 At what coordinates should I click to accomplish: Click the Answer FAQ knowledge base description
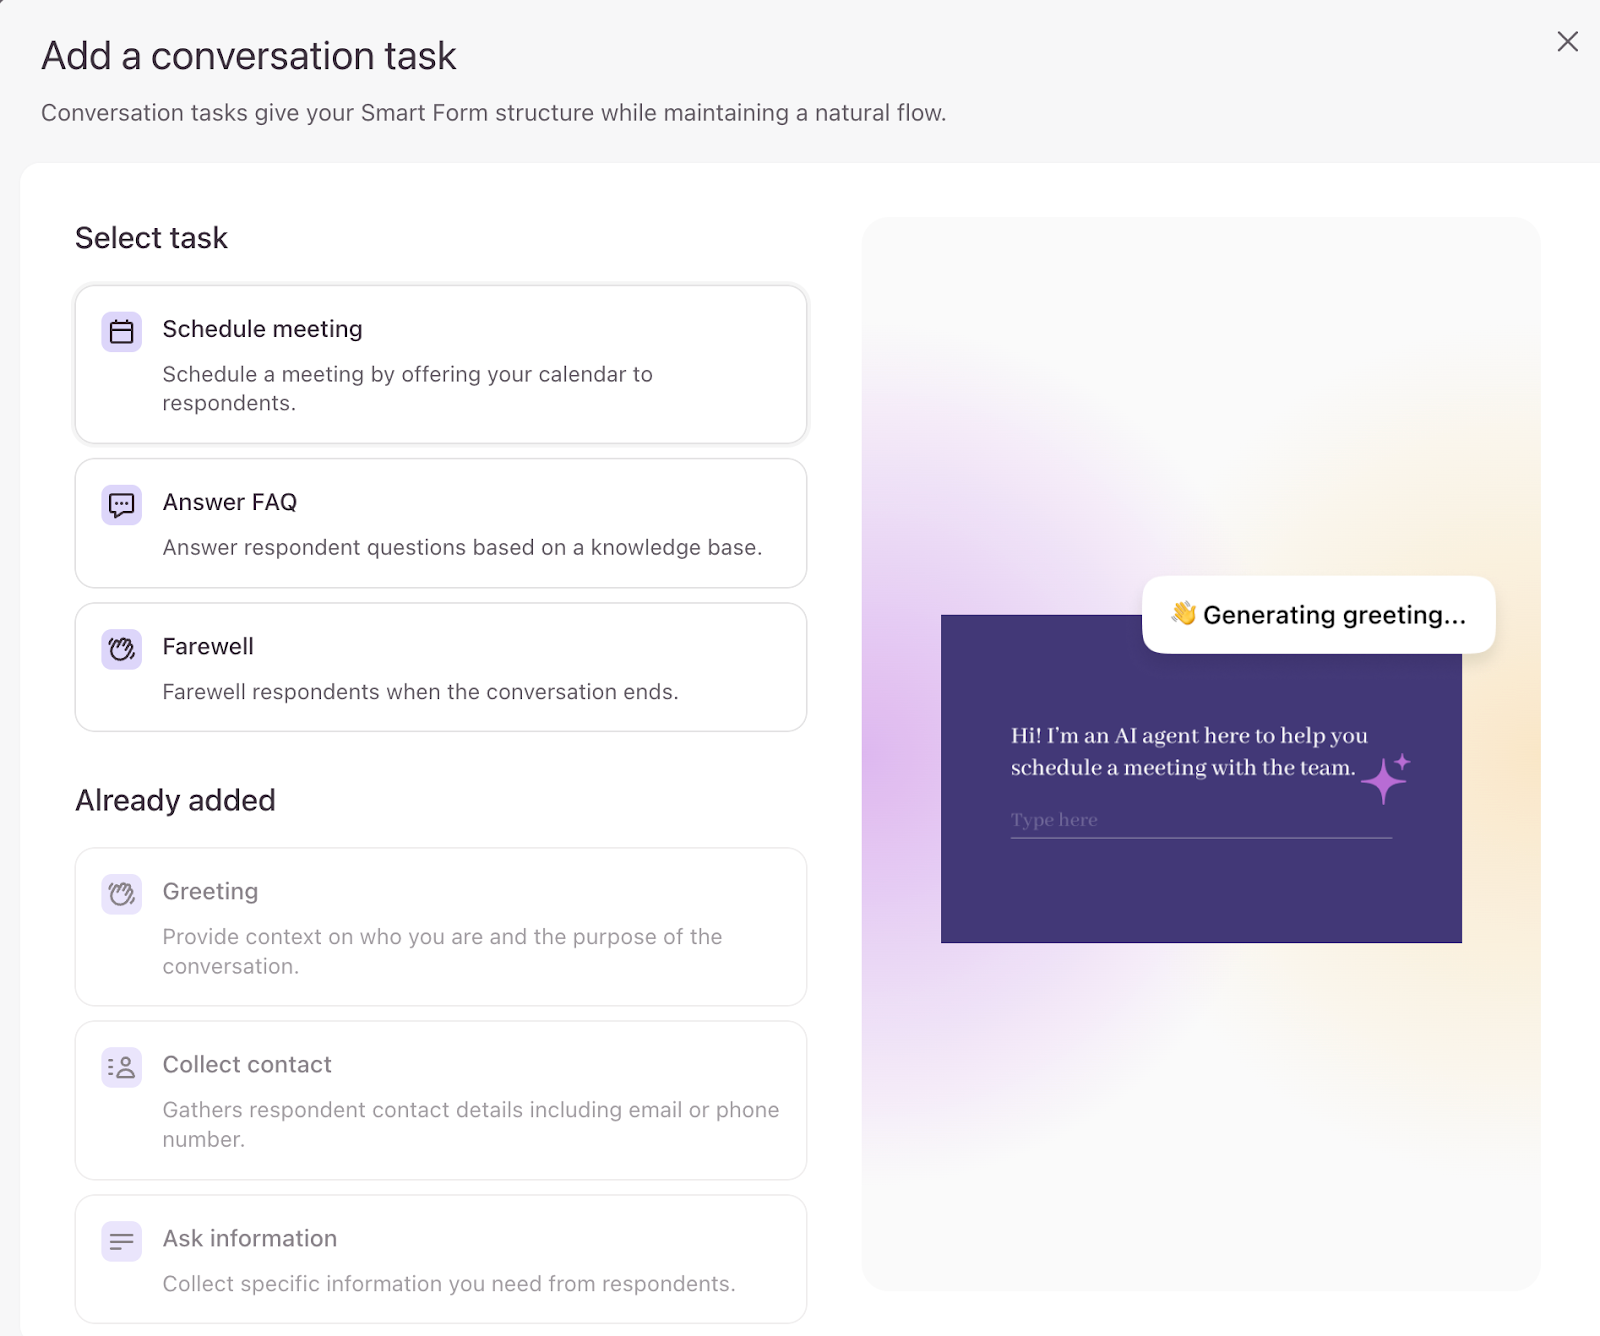[x=462, y=547]
